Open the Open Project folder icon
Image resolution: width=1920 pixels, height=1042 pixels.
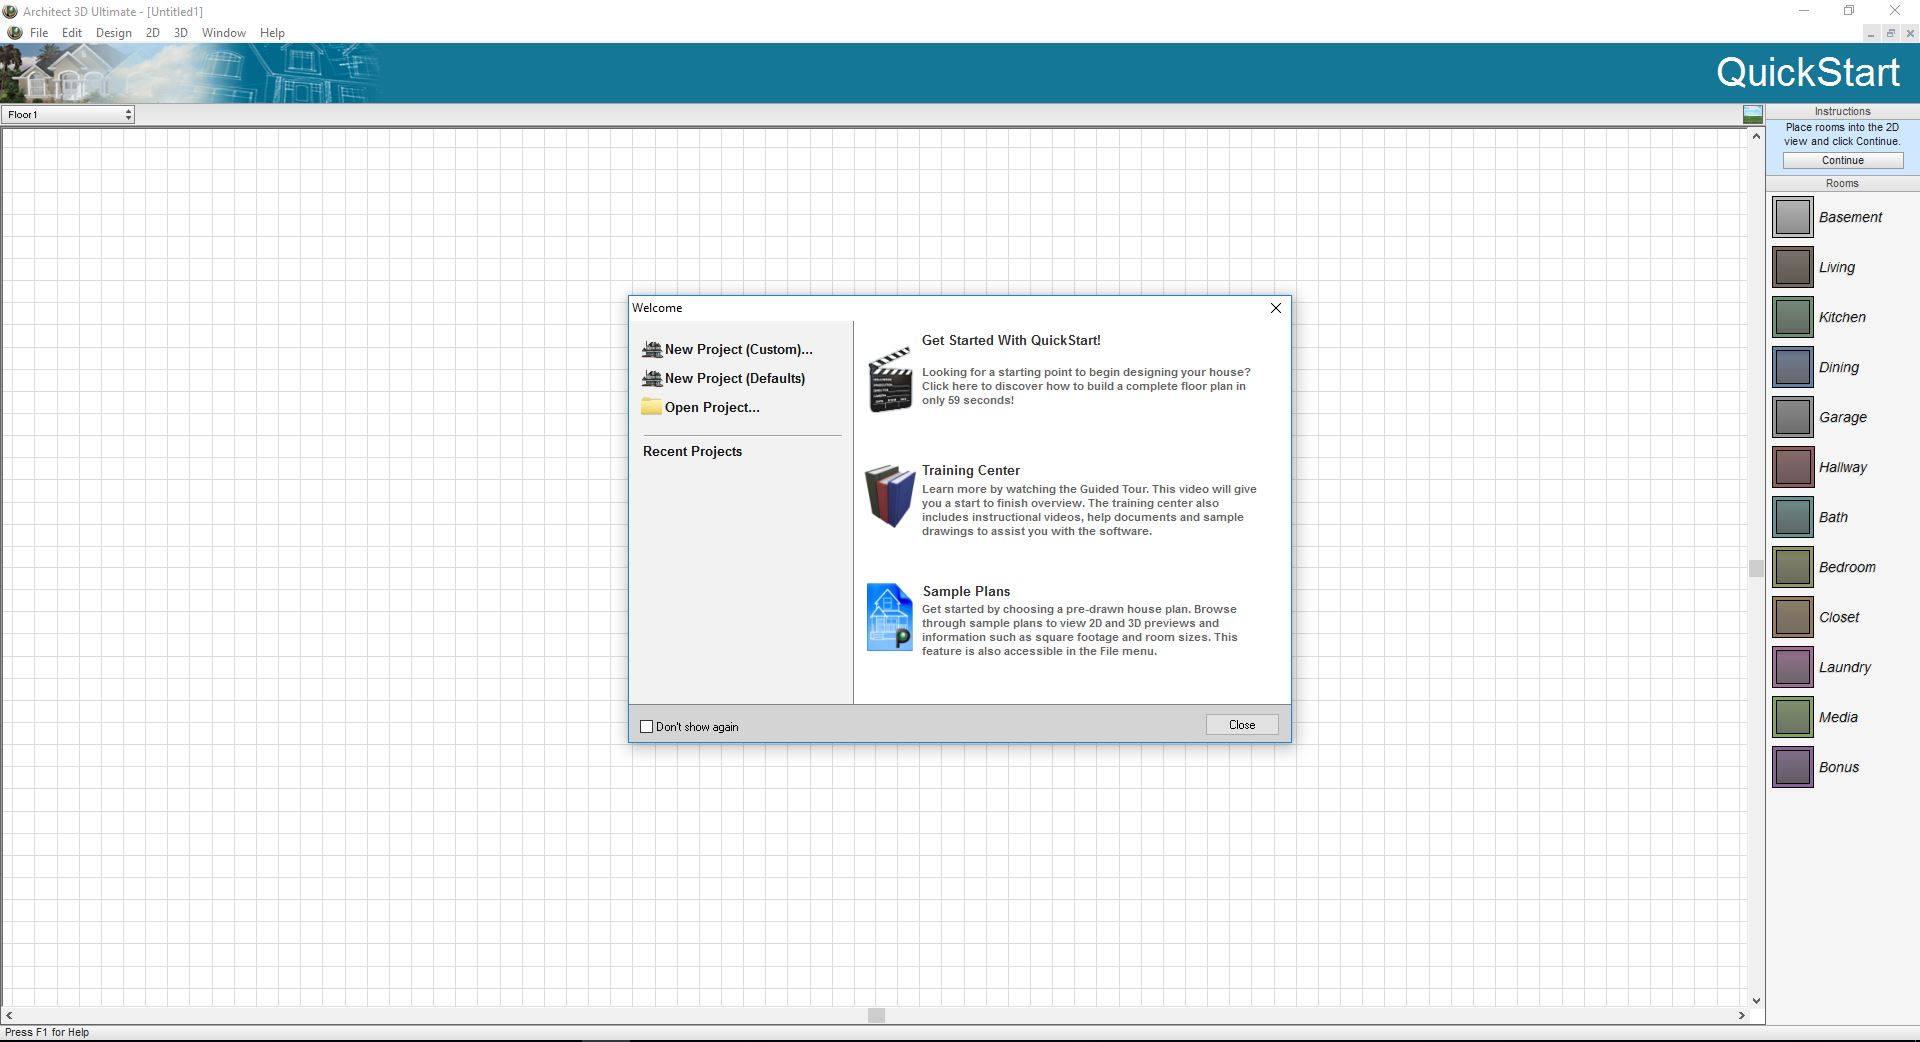click(651, 406)
